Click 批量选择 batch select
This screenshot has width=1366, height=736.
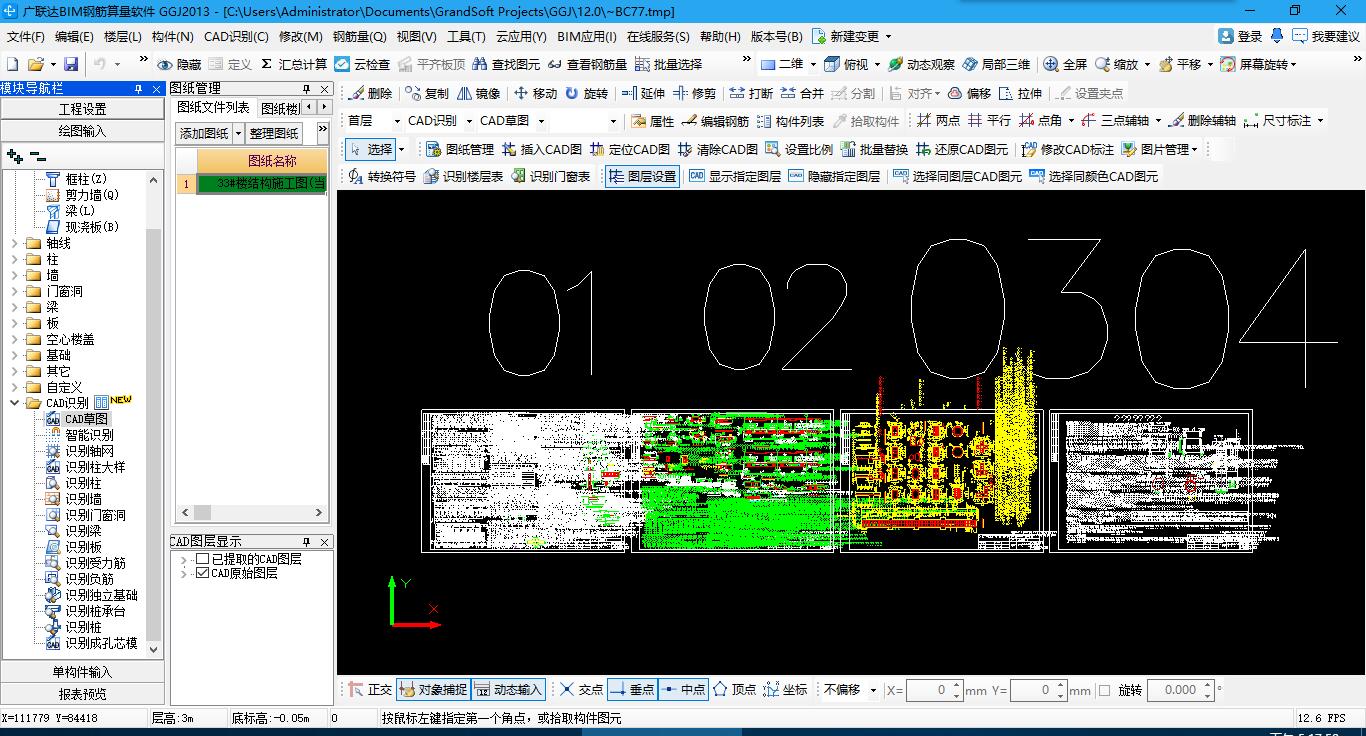coord(668,64)
